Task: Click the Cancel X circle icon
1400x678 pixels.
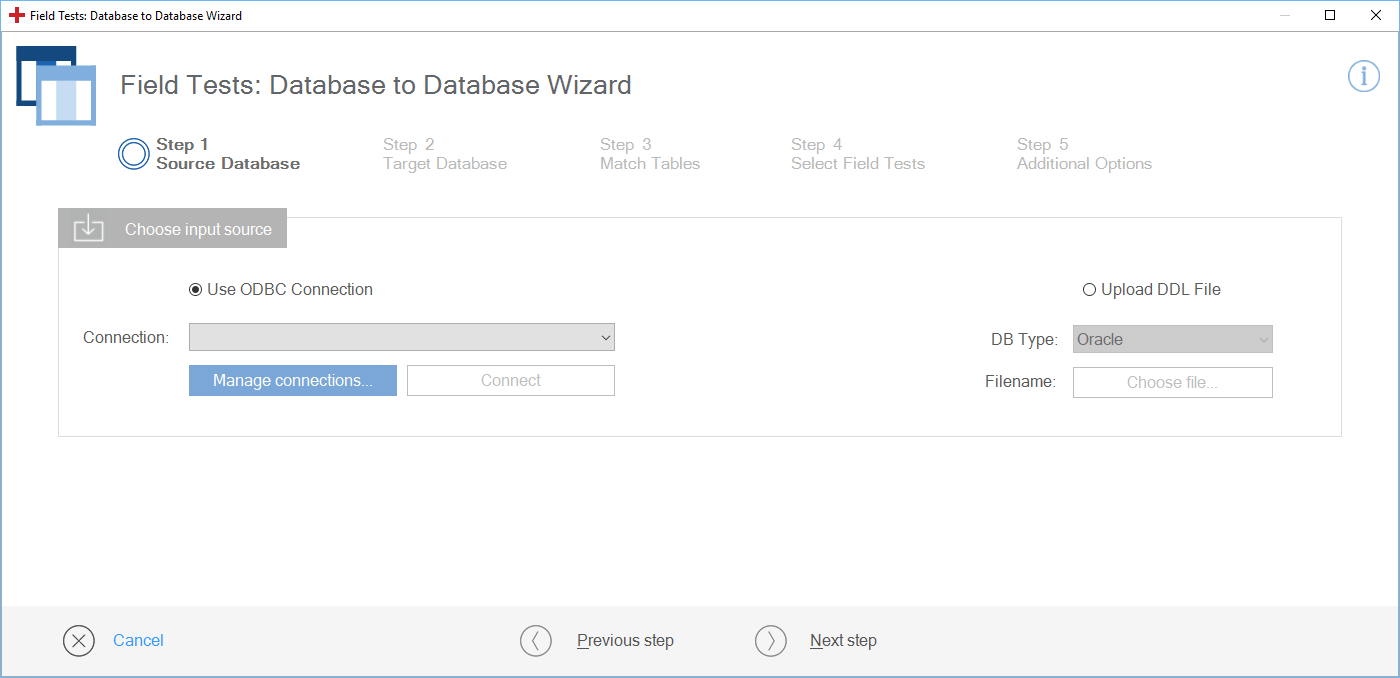Action: [79, 641]
